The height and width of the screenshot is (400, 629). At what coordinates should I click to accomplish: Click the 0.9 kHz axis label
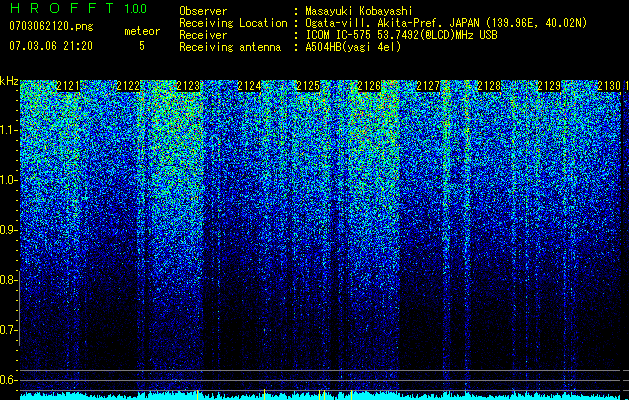(8, 230)
